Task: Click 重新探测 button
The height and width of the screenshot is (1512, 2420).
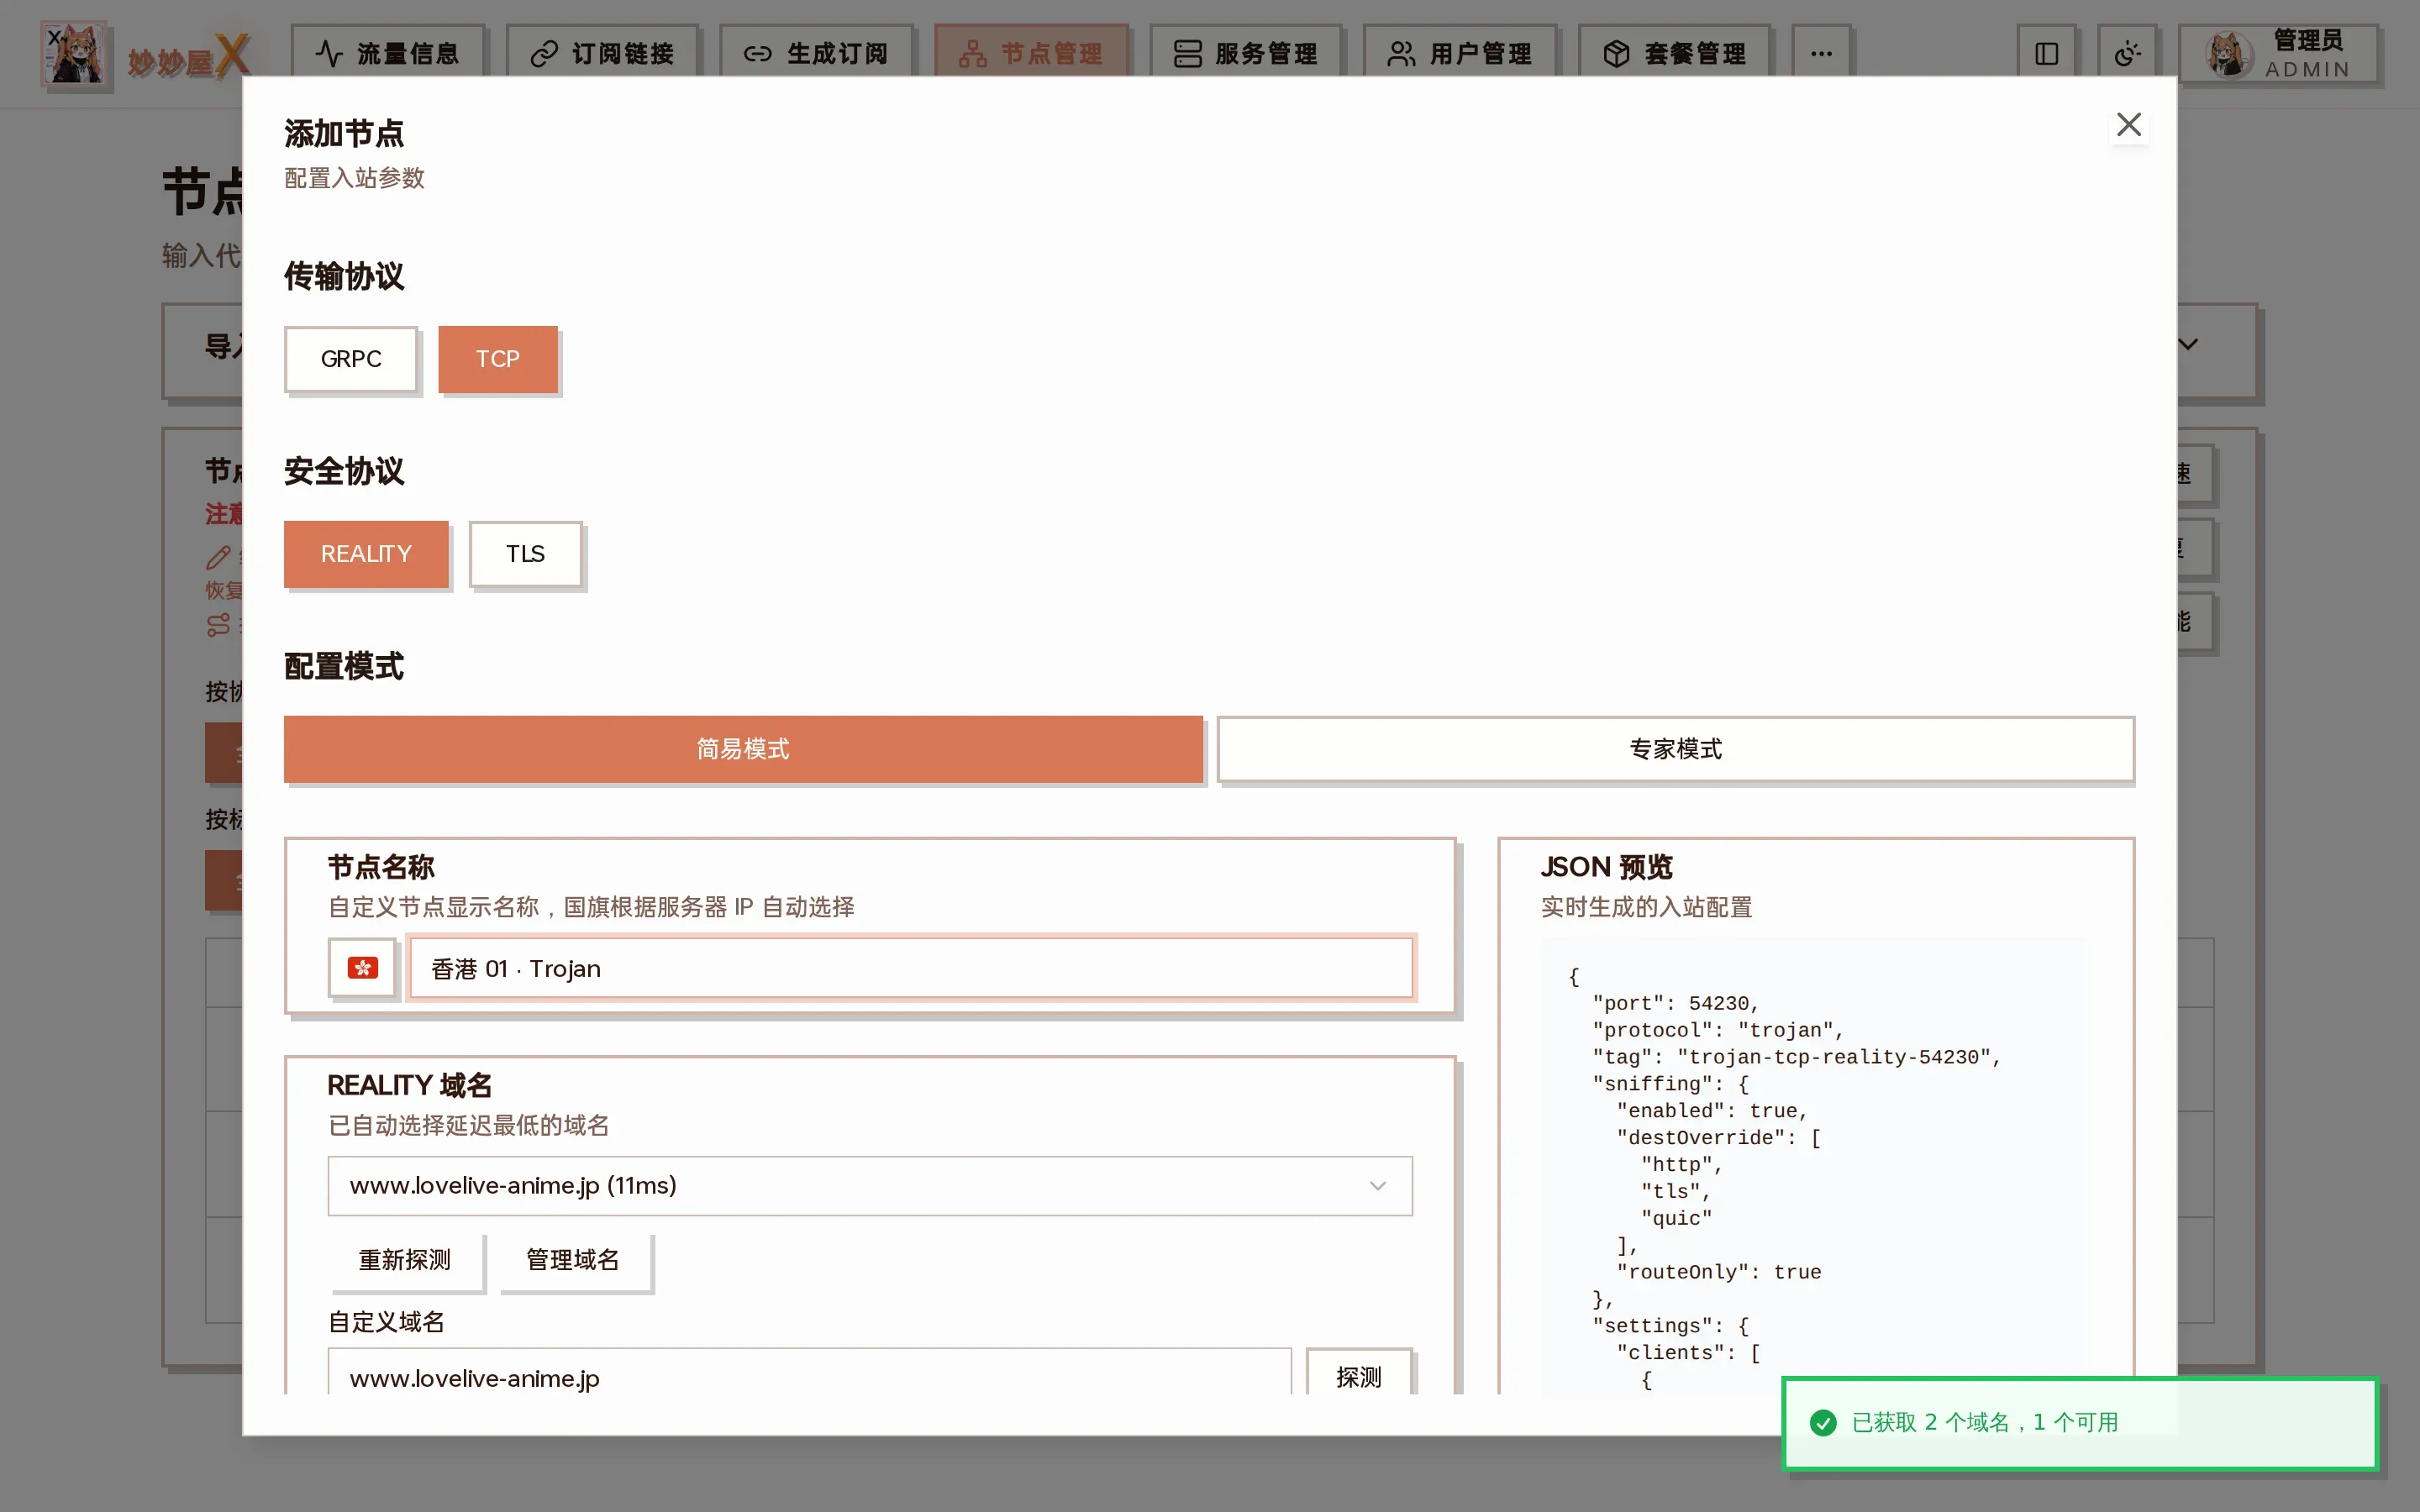Action: click(x=405, y=1260)
